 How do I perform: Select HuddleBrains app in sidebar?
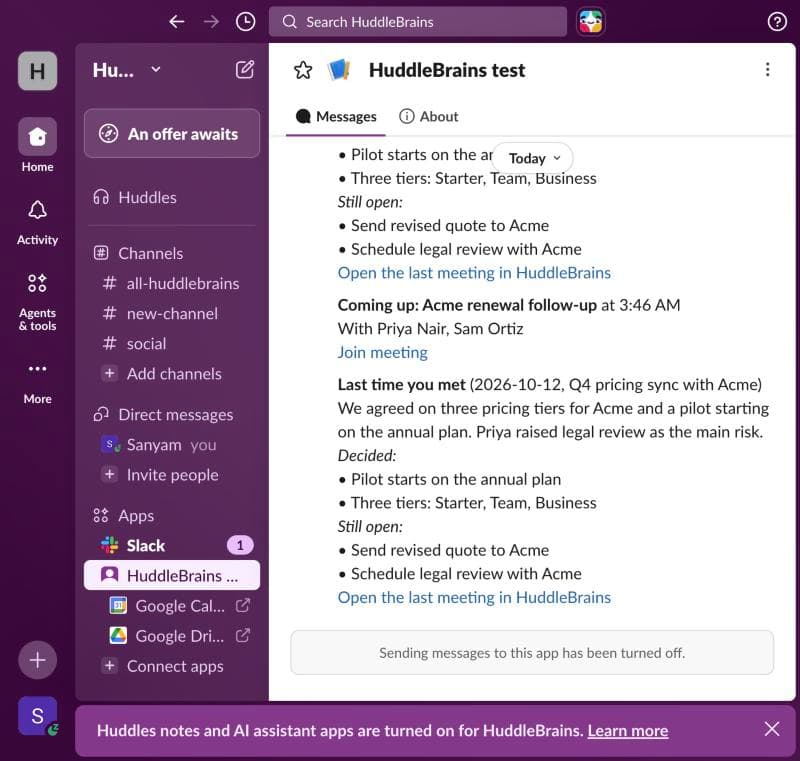(172, 575)
